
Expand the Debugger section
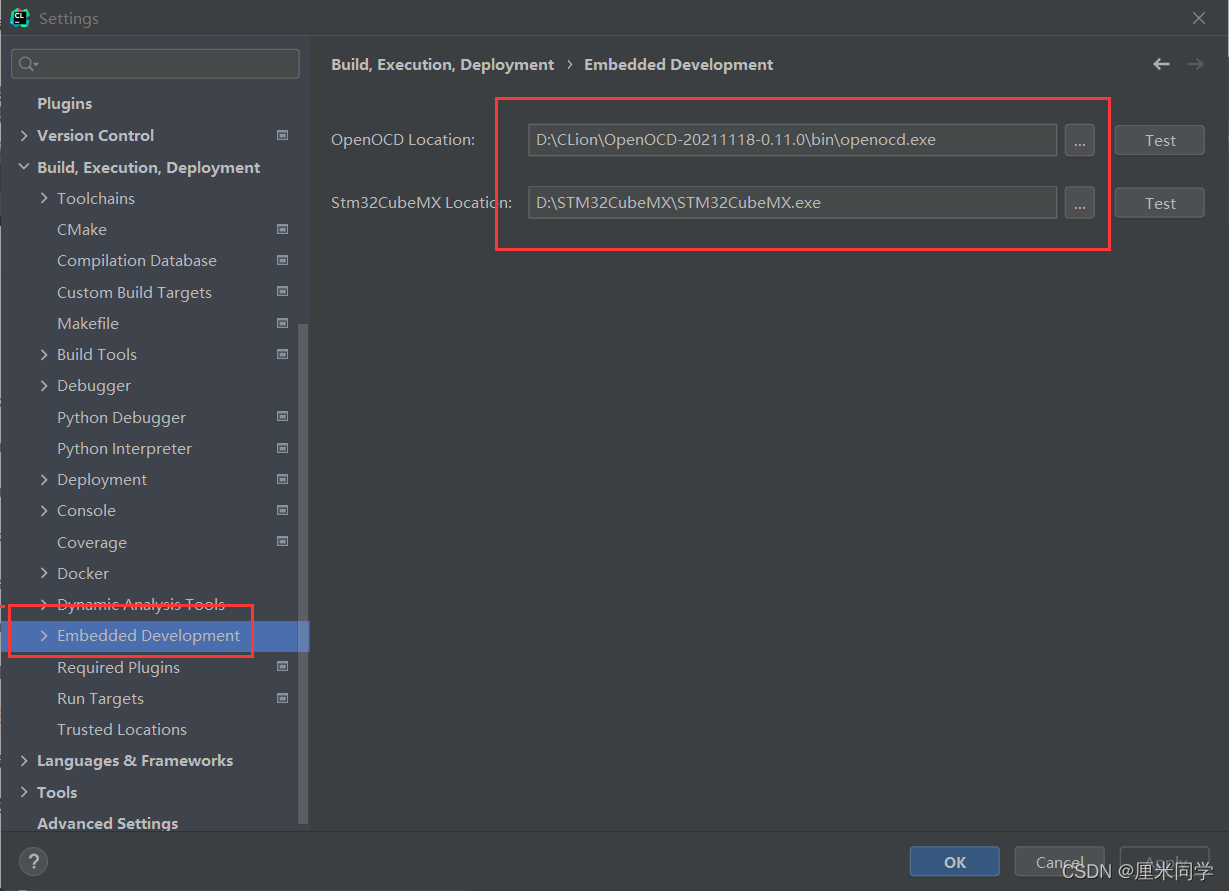point(44,386)
